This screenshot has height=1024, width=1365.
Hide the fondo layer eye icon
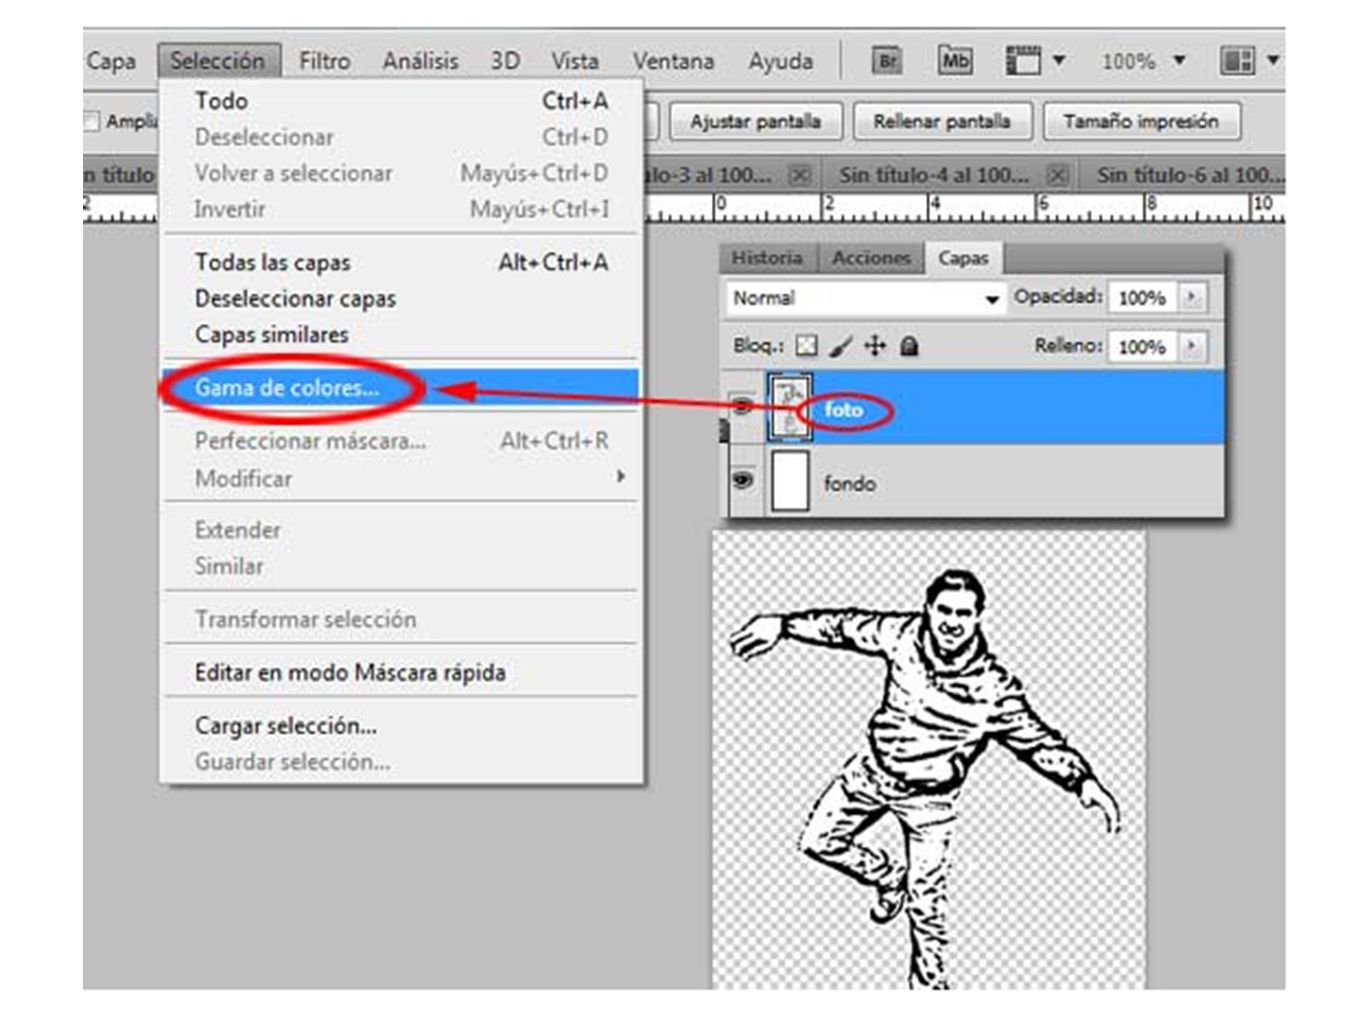pyautogui.click(x=743, y=480)
